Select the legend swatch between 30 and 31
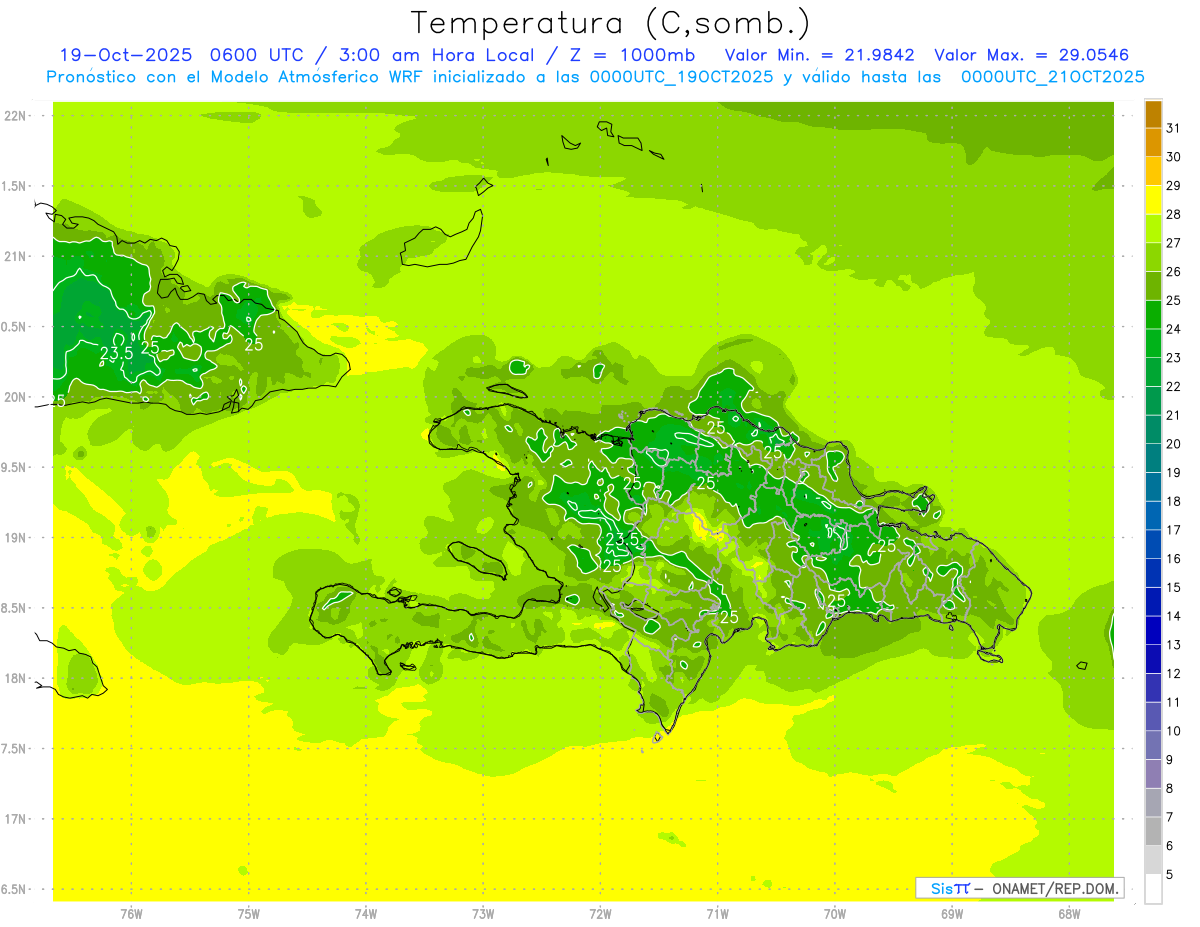Image resolution: width=1200 pixels, height=927 pixels. click(1153, 143)
